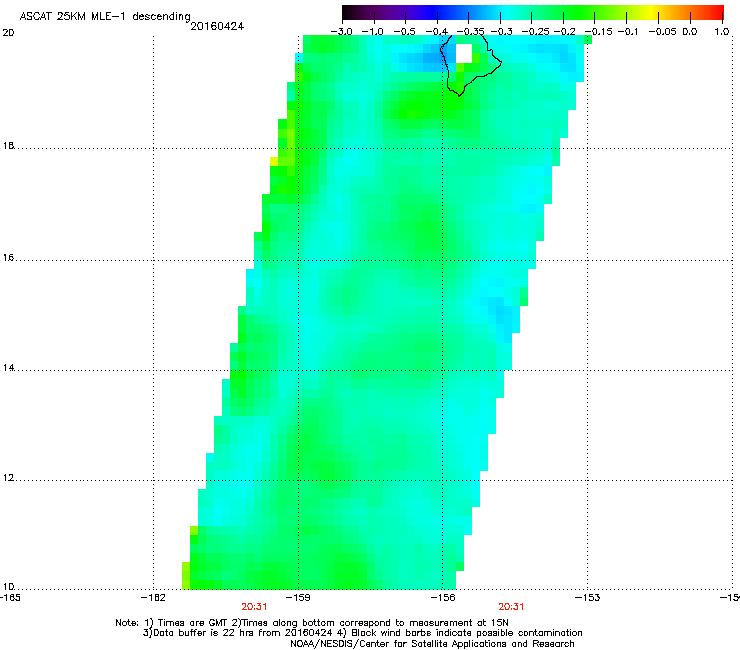Click the longitude axis label '-162'

click(153, 598)
